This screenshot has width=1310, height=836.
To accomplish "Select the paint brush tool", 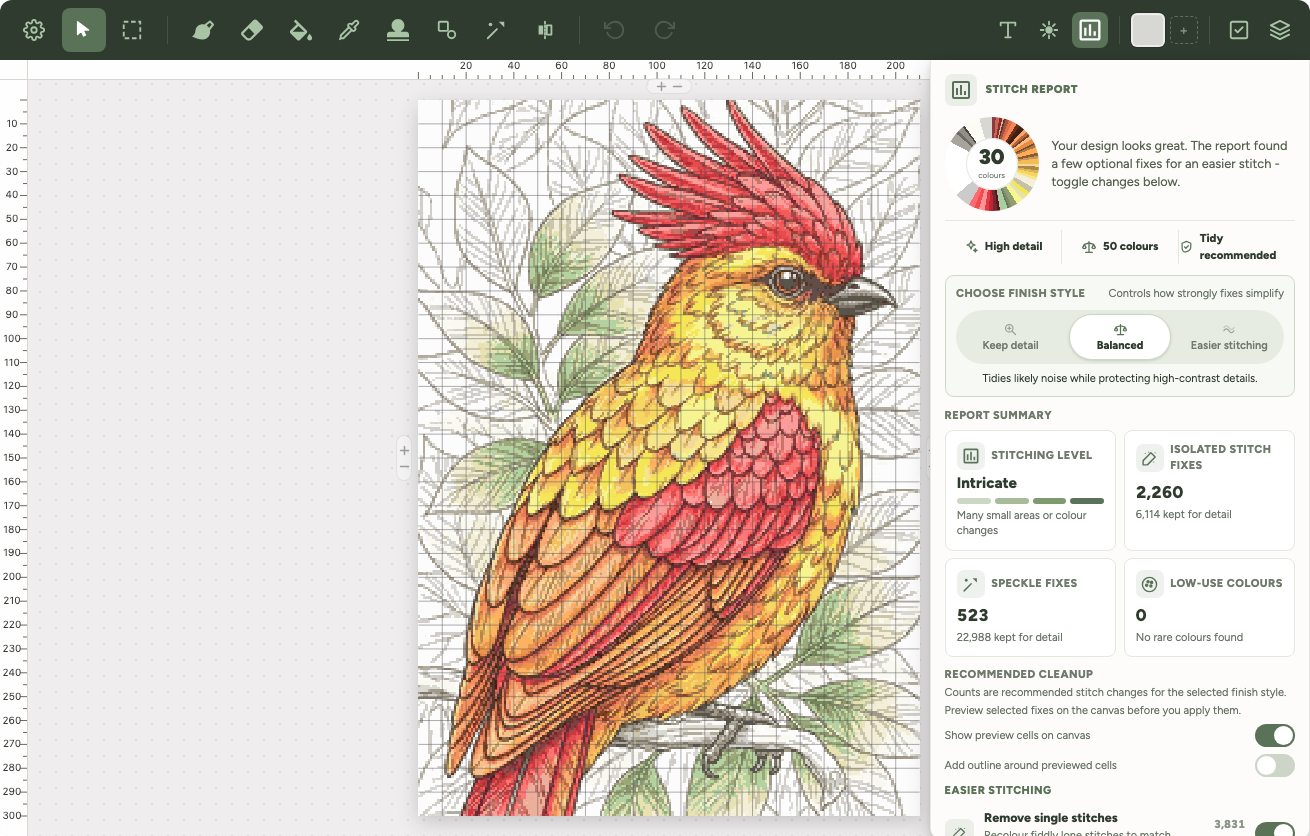I will click(203, 30).
